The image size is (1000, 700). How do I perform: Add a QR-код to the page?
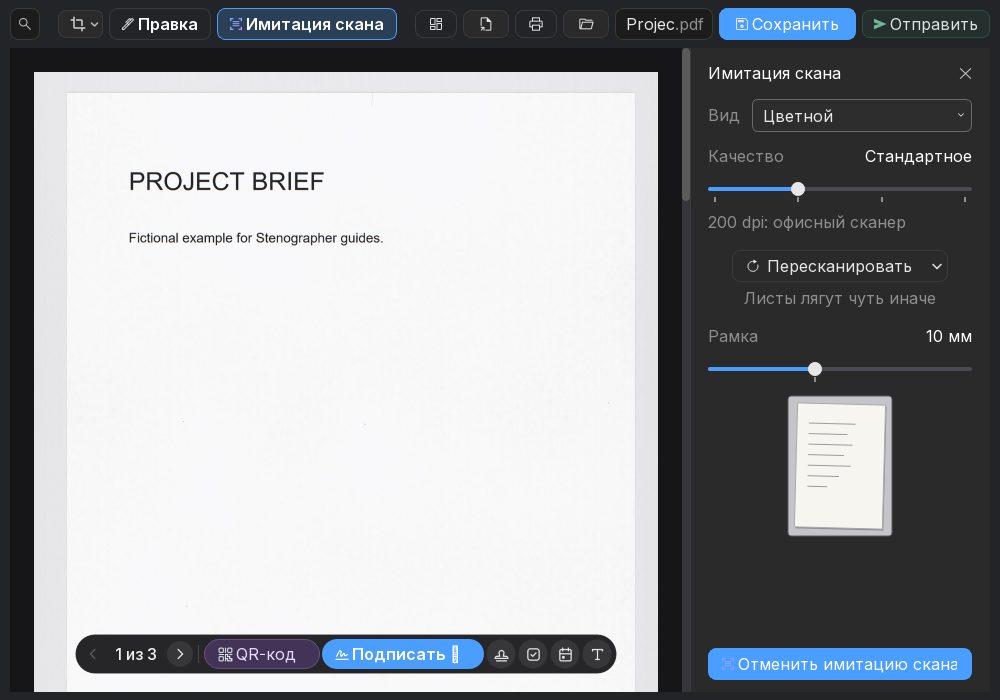coord(261,654)
